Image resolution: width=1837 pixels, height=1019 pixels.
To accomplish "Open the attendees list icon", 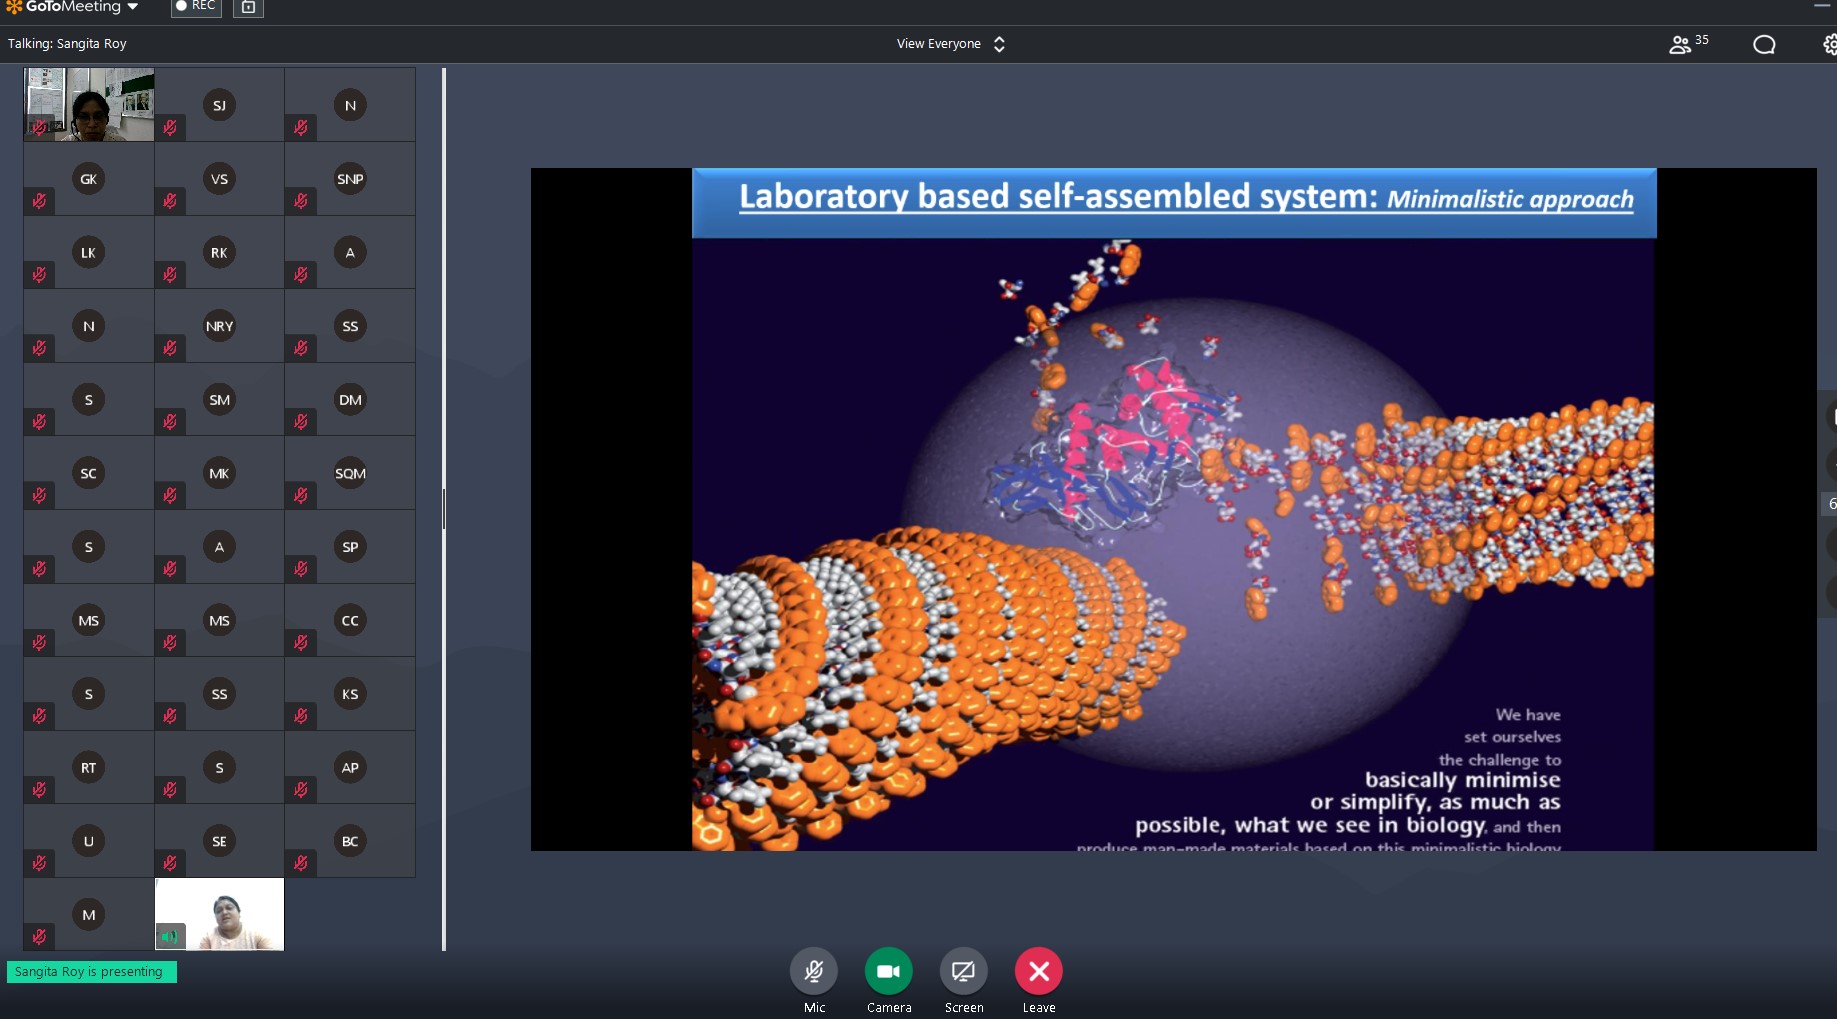I will (x=1680, y=44).
